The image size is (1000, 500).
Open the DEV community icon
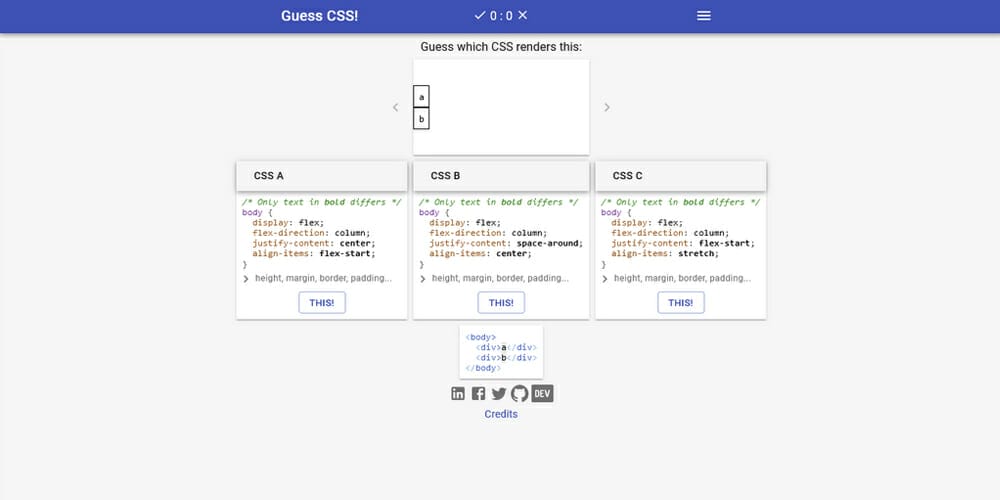pos(542,393)
